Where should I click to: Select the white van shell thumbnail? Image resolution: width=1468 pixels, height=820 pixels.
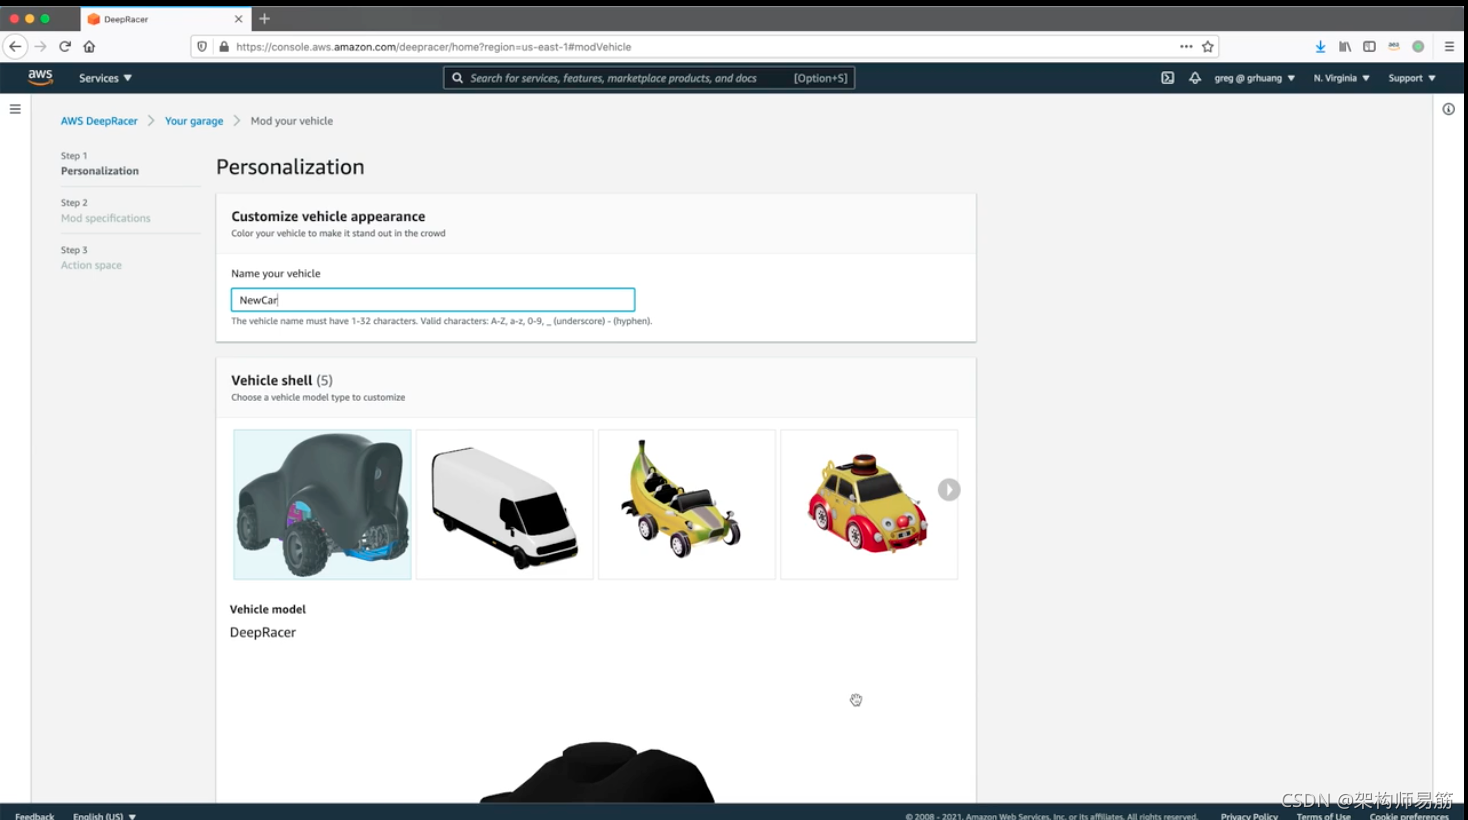coord(504,504)
